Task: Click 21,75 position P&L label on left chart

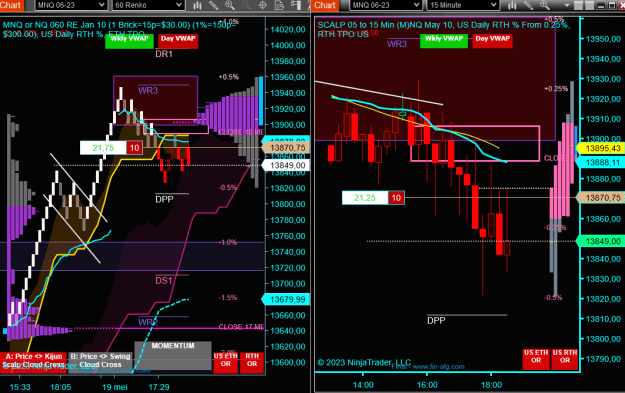Action: (103, 148)
